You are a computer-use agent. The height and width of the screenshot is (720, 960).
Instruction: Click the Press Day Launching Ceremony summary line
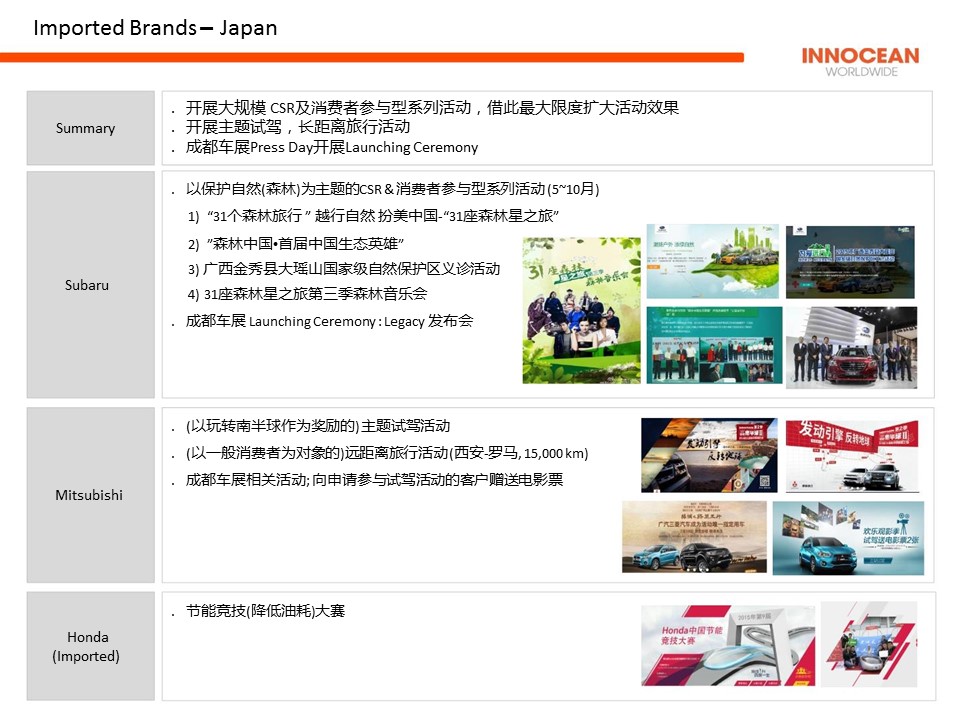pos(332,148)
